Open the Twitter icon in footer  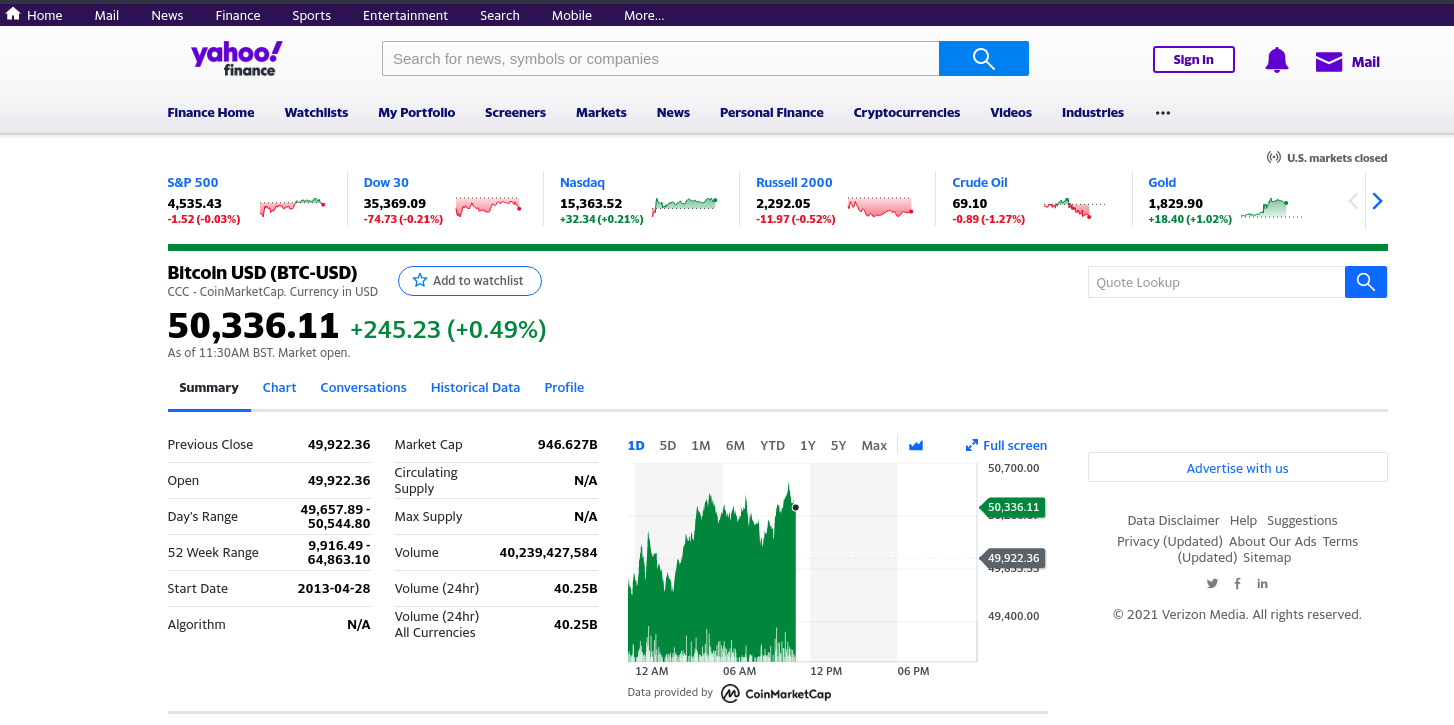tap(1213, 584)
